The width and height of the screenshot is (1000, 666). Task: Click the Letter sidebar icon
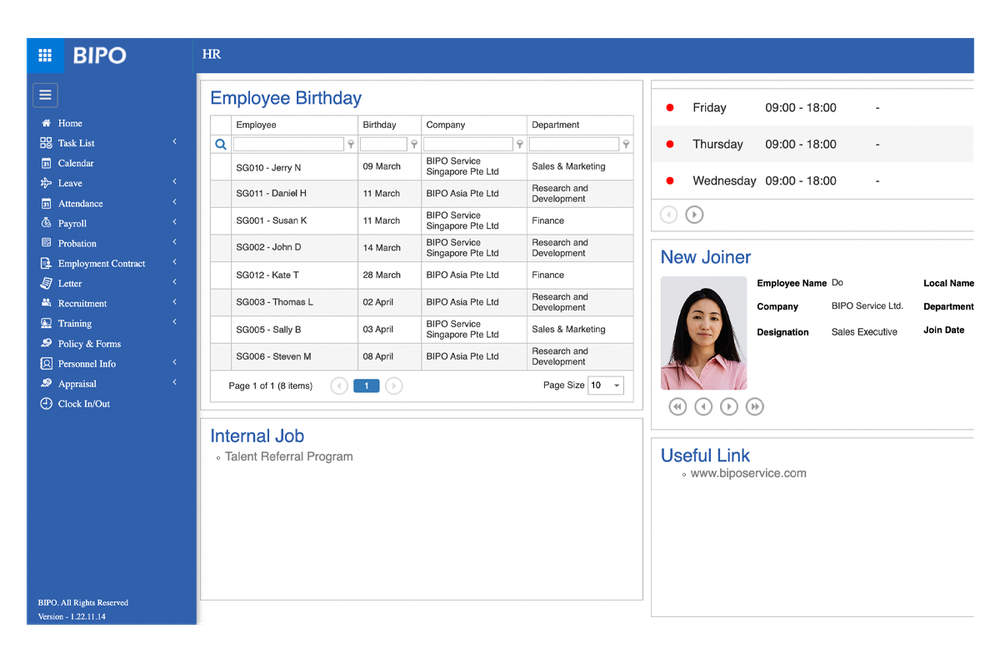[x=46, y=283]
